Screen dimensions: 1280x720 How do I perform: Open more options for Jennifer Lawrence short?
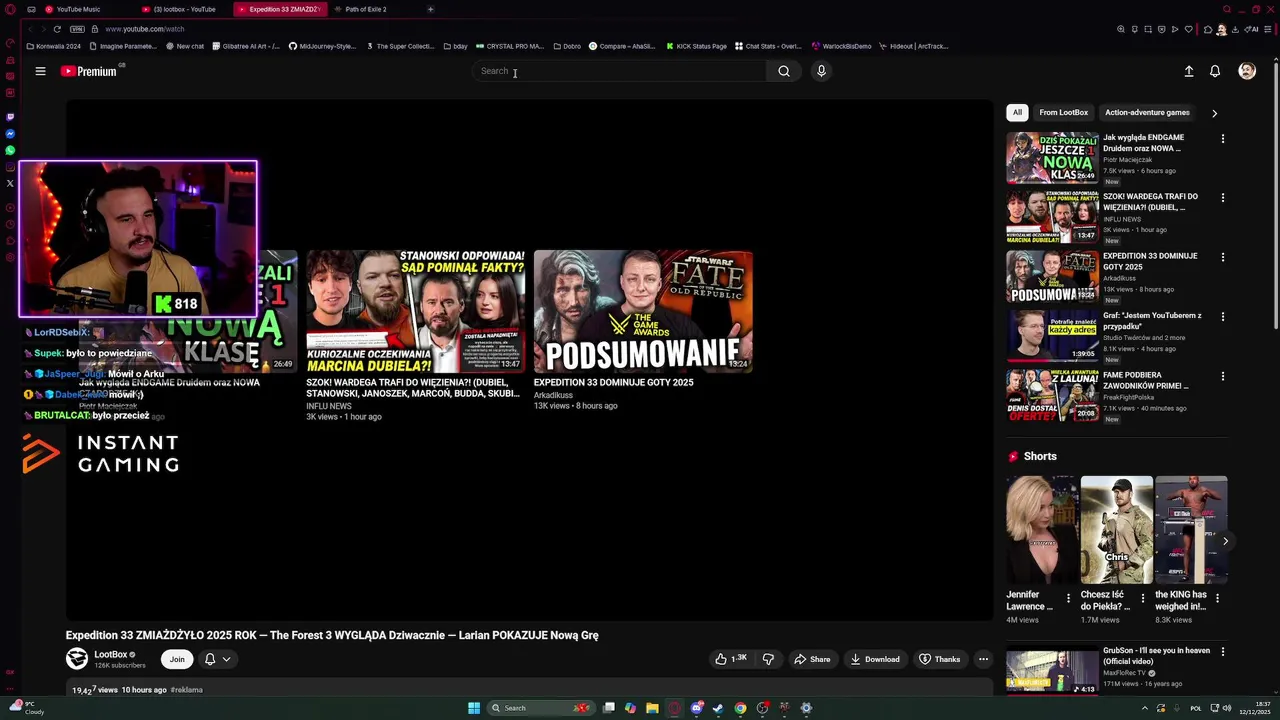click(x=1068, y=599)
